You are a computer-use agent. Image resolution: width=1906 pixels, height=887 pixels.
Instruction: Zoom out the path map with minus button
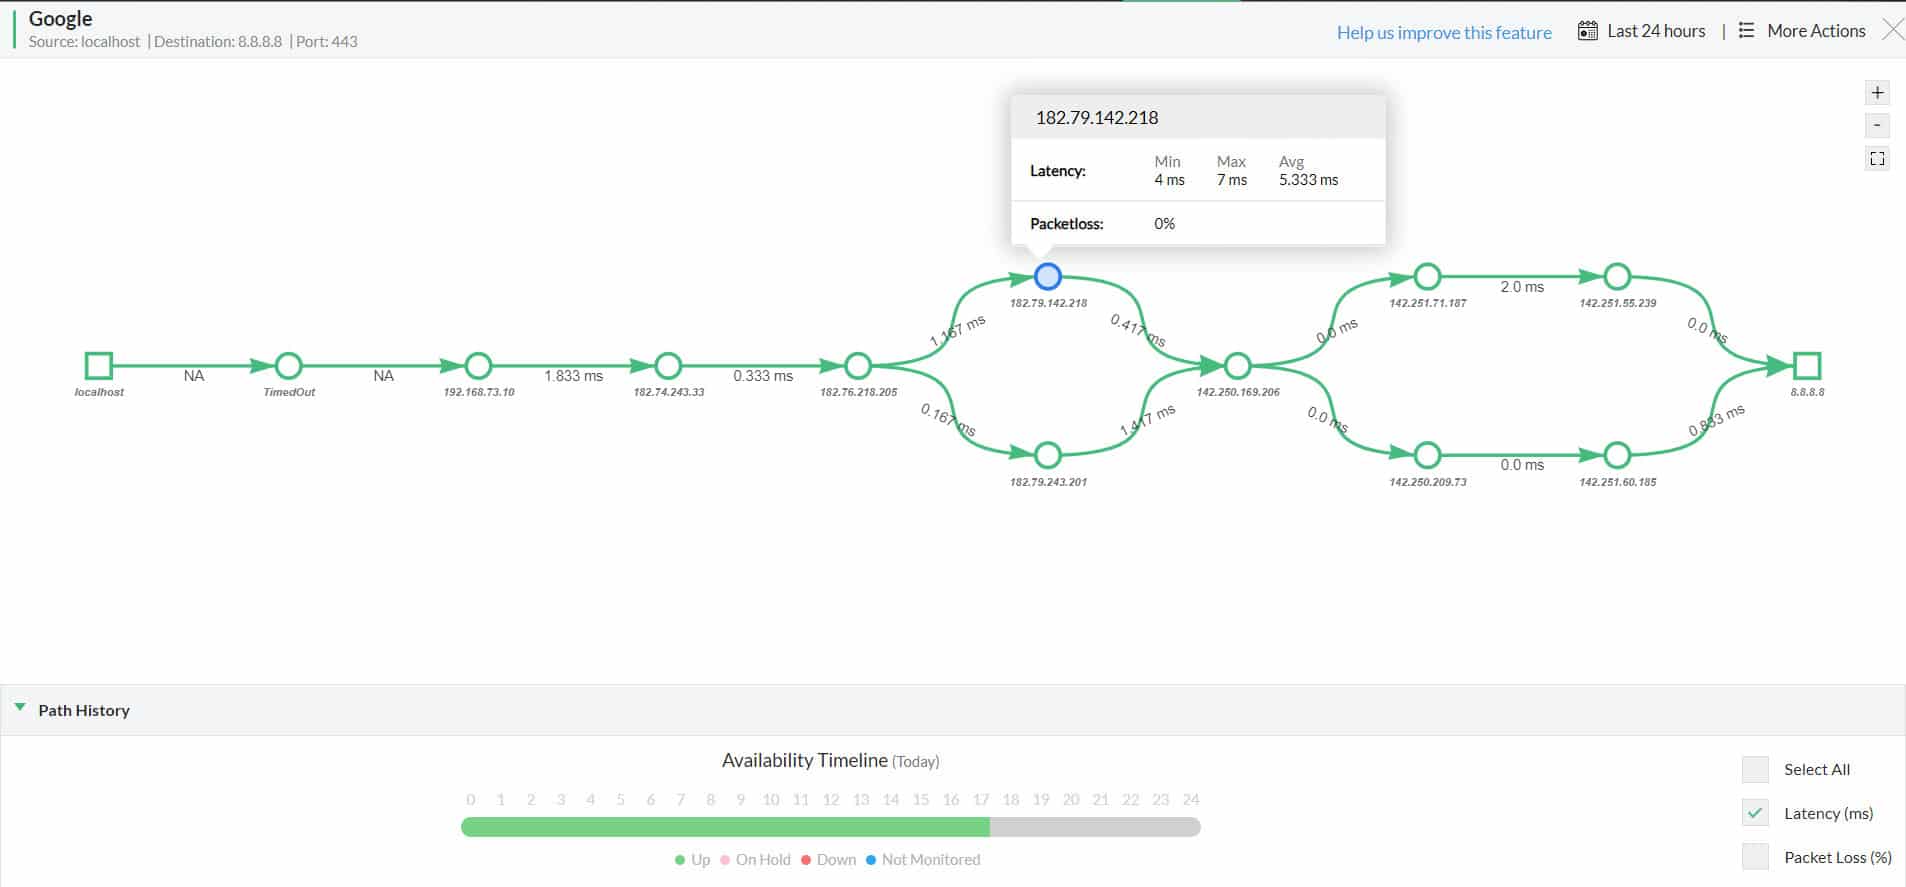[x=1877, y=126]
